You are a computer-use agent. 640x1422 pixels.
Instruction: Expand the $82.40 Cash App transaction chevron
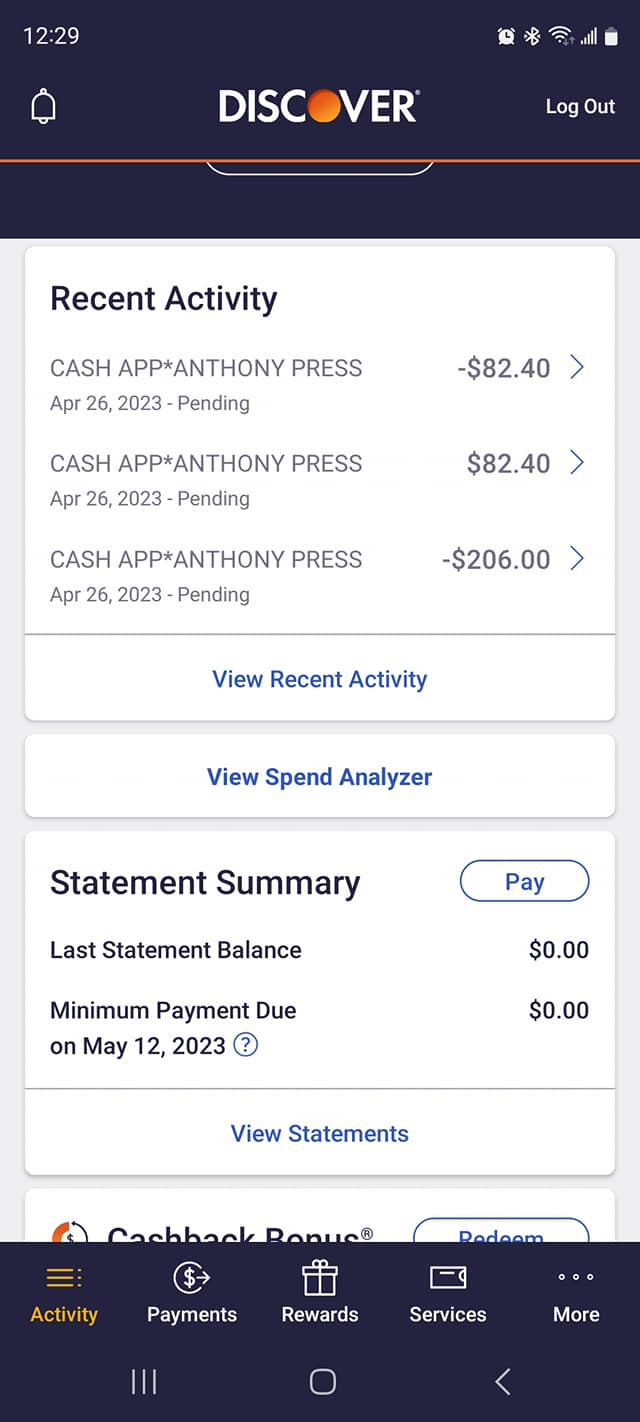(x=577, y=463)
